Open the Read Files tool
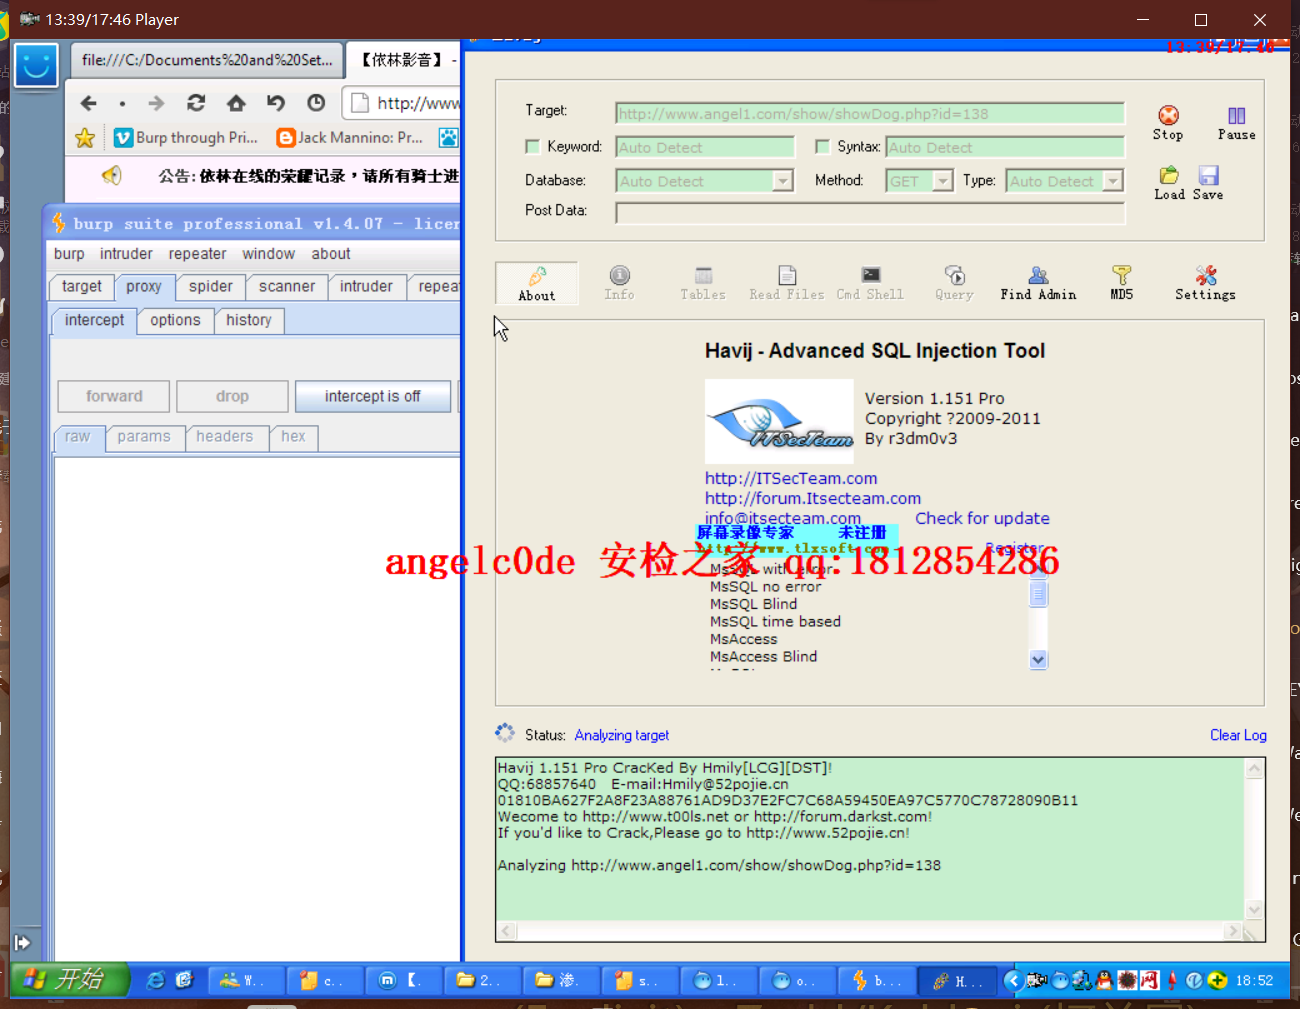Image resolution: width=1300 pixels, height=1009 pixels. point(787,283)
